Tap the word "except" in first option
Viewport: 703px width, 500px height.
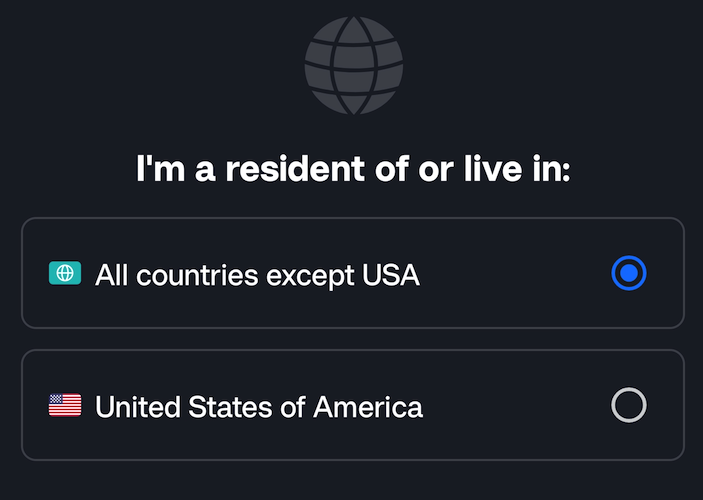coord(310,277)
